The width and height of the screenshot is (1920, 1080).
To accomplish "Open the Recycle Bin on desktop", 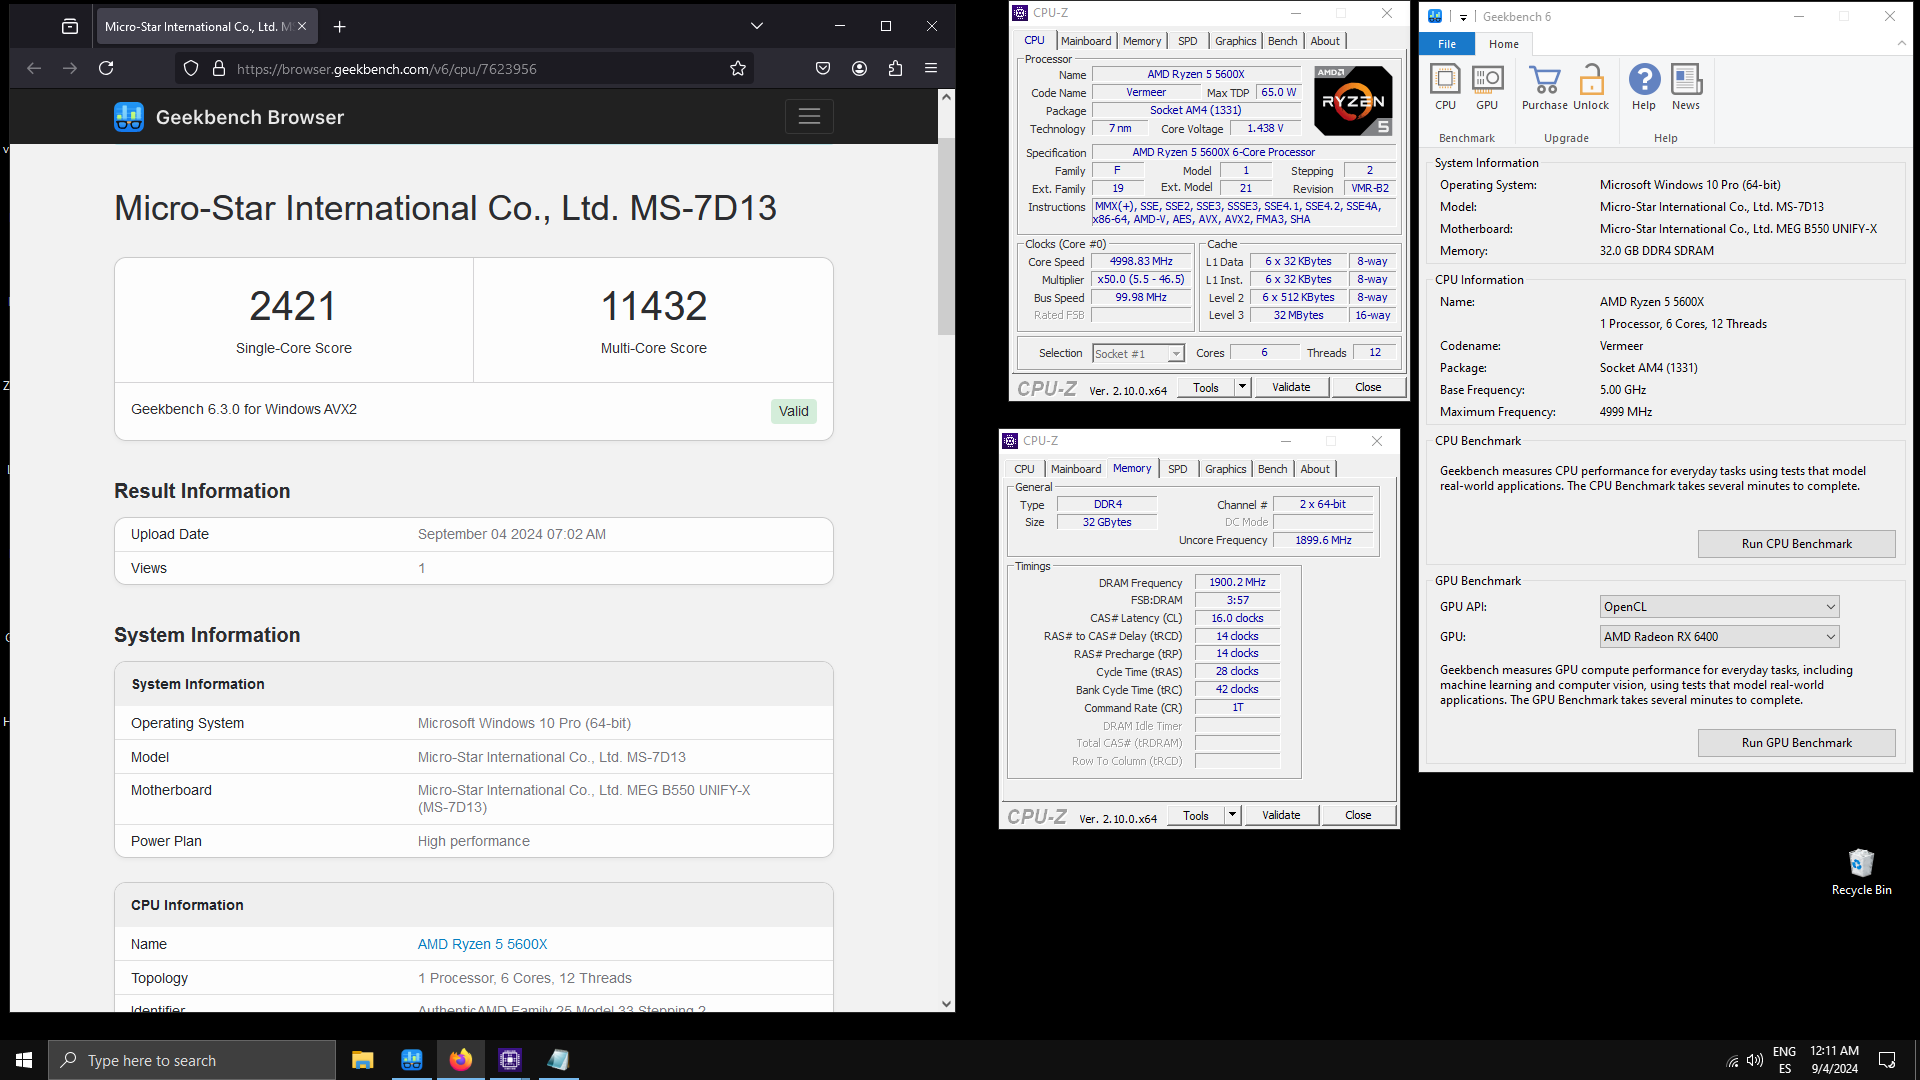I will 1861,872.
